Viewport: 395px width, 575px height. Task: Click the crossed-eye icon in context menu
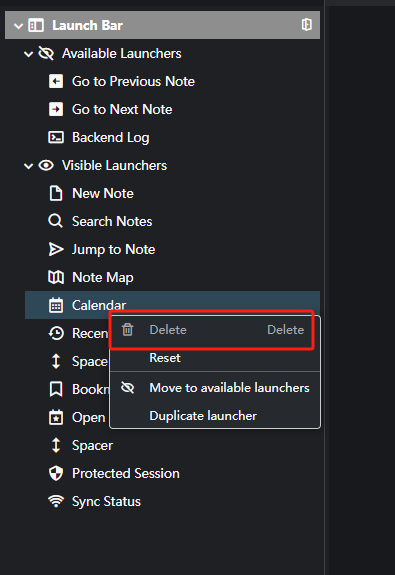coord(128,388)
